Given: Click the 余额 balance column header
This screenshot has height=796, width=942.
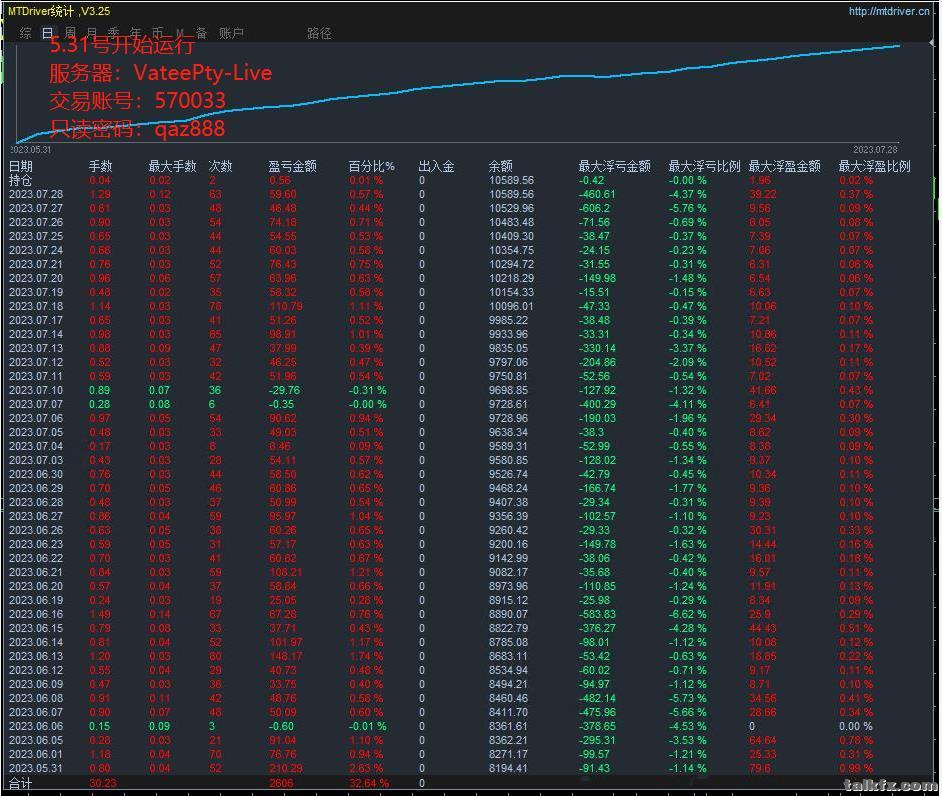Looking at the screenshot, I should [500, 166].
